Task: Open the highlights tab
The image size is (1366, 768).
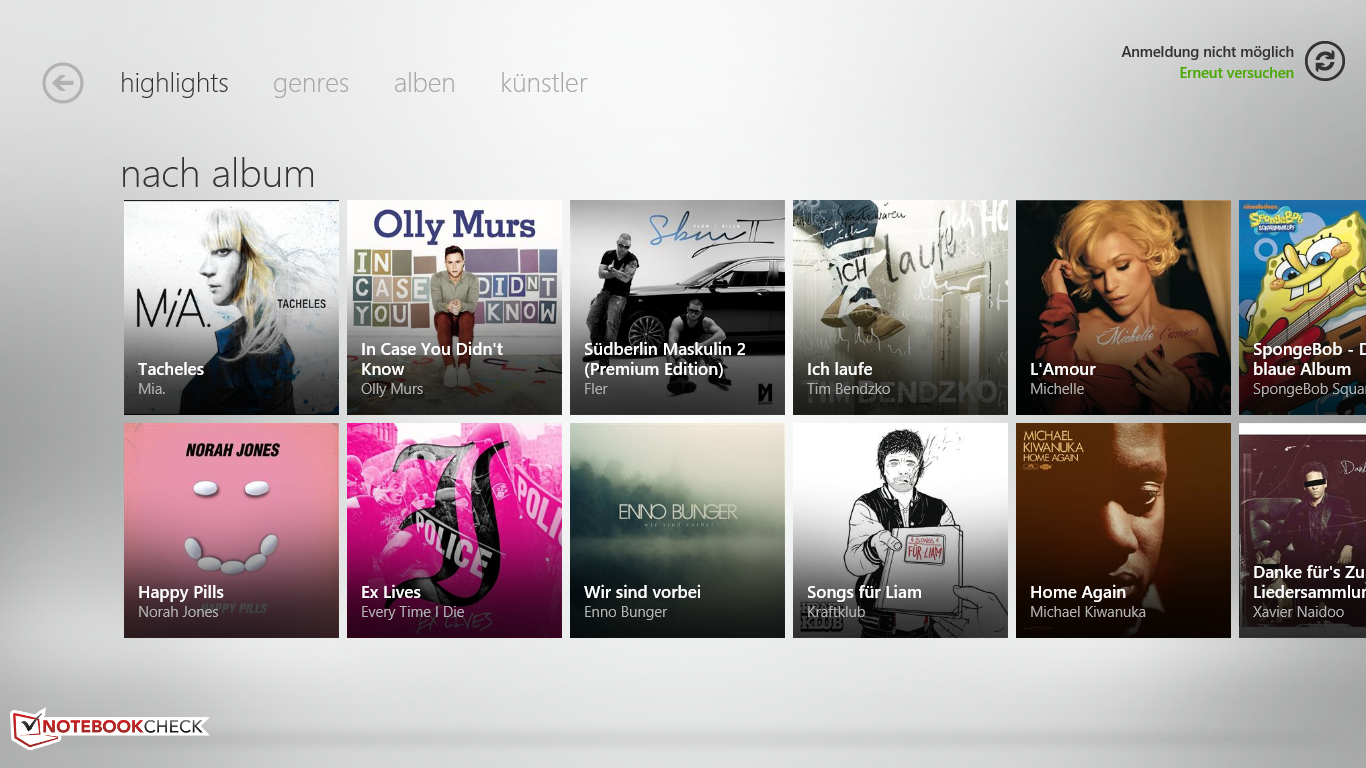Action: tap(174, 83)
